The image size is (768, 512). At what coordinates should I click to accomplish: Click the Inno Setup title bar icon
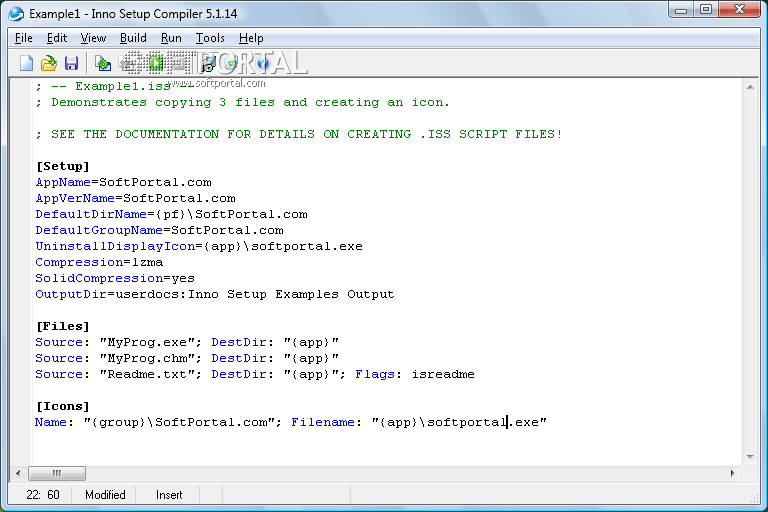[x=16, y=14]
